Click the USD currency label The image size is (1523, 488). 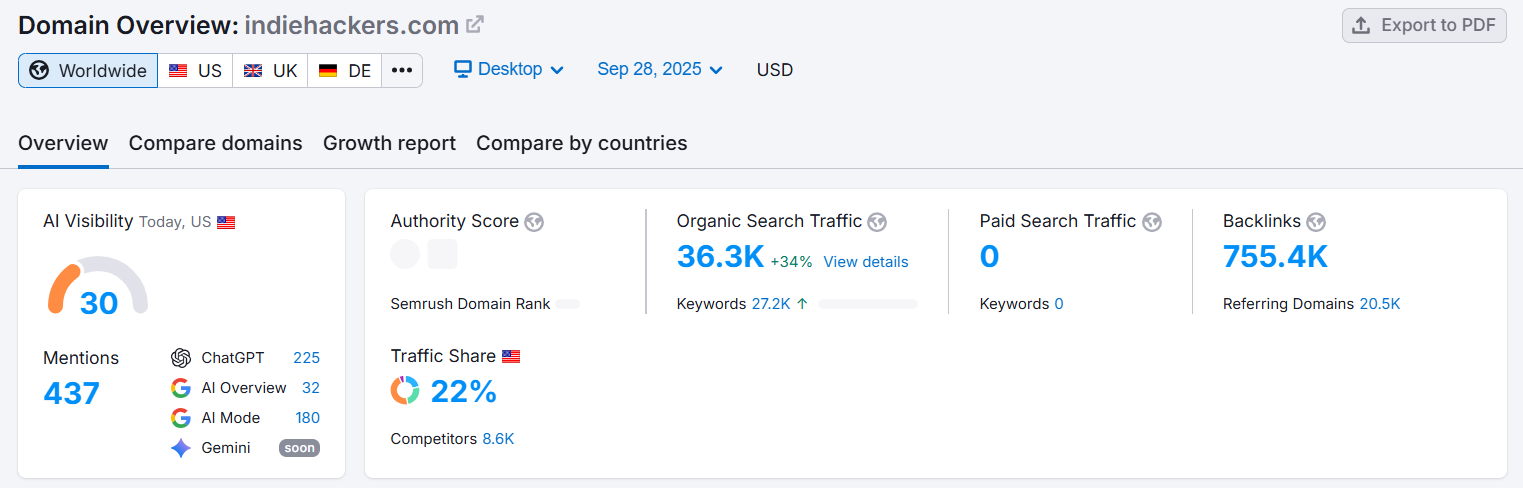point(775,70)
